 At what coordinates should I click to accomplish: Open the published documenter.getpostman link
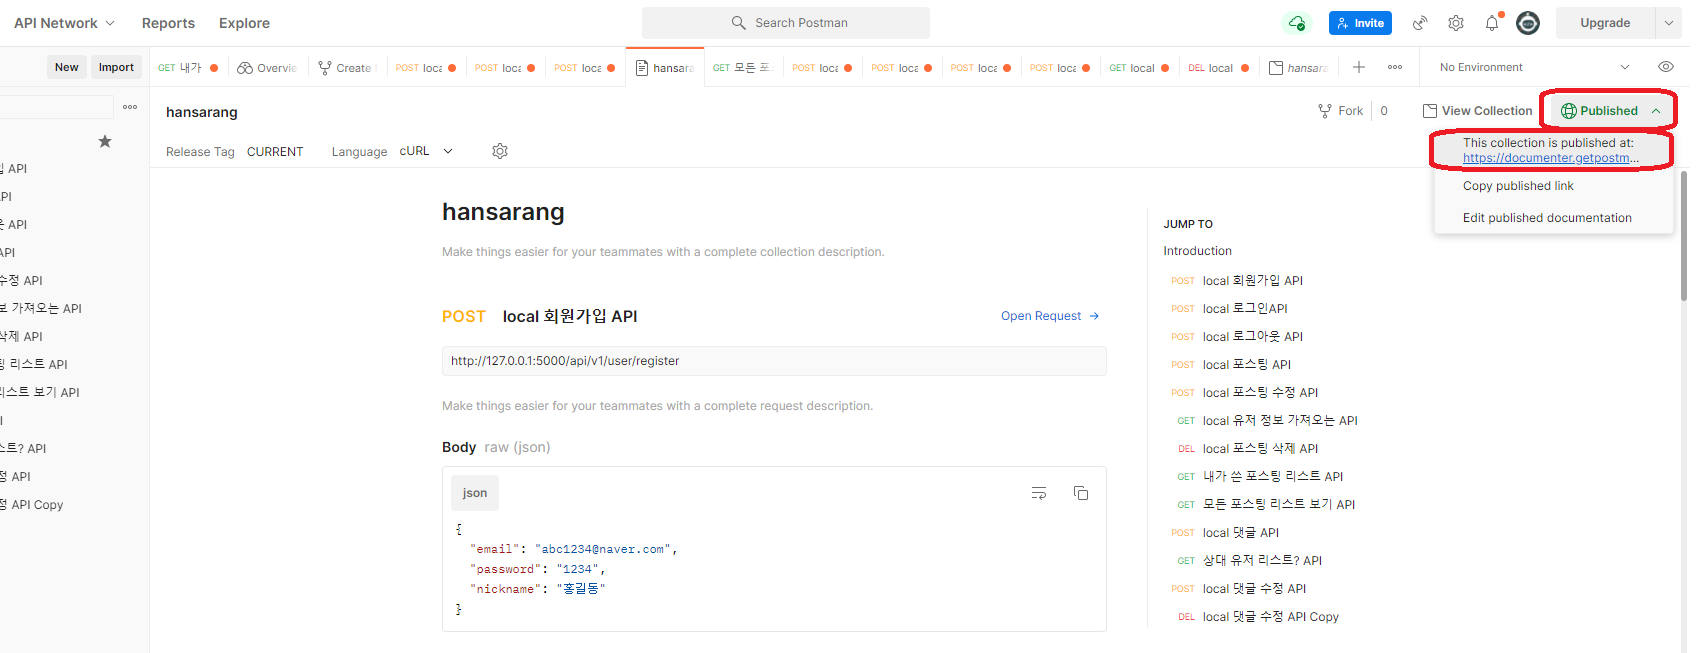click(1551, 158)
